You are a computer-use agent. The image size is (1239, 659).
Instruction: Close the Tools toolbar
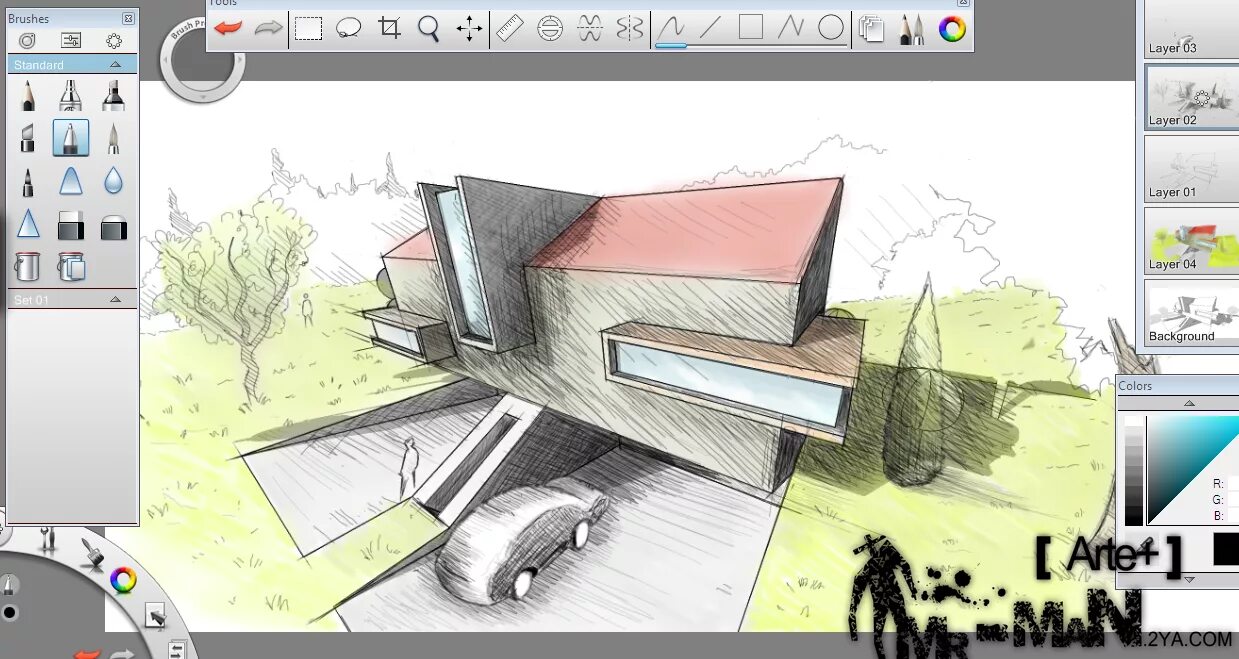(963, 3)
